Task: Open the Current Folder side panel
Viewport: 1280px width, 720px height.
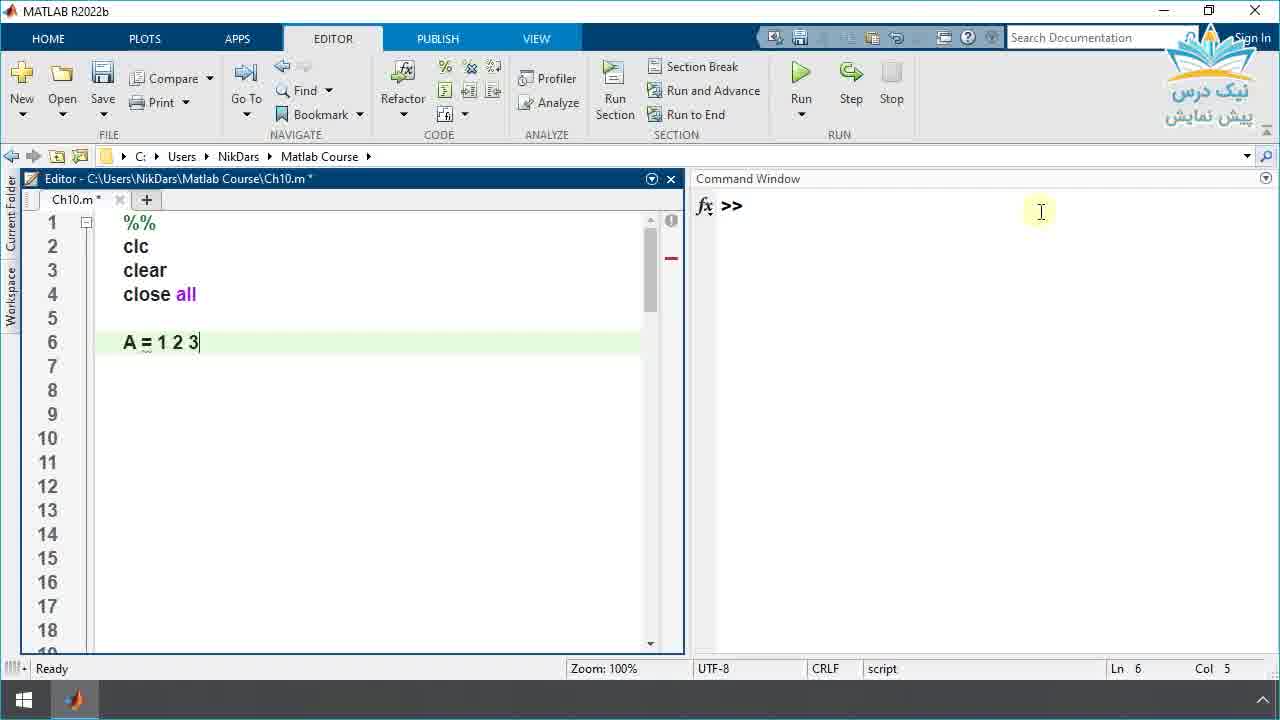Action: click(x=11, y=213)
